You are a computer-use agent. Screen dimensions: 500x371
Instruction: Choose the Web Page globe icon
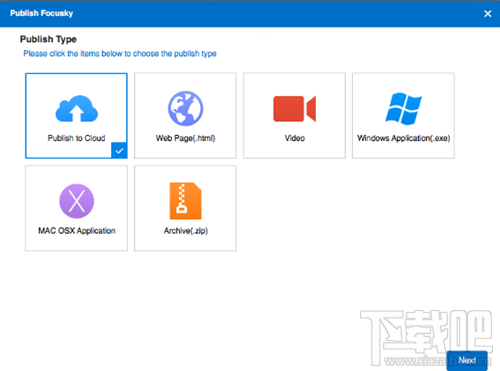click(185, 109)
